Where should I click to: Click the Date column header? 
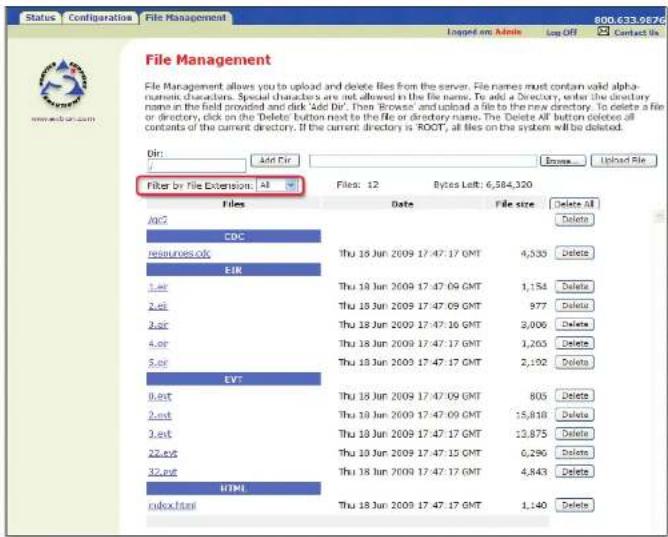coord(402,204)
